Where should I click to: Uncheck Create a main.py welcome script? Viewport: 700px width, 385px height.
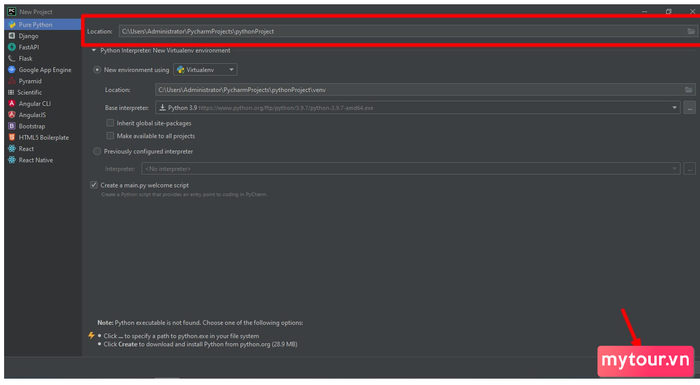coord(94,185)
